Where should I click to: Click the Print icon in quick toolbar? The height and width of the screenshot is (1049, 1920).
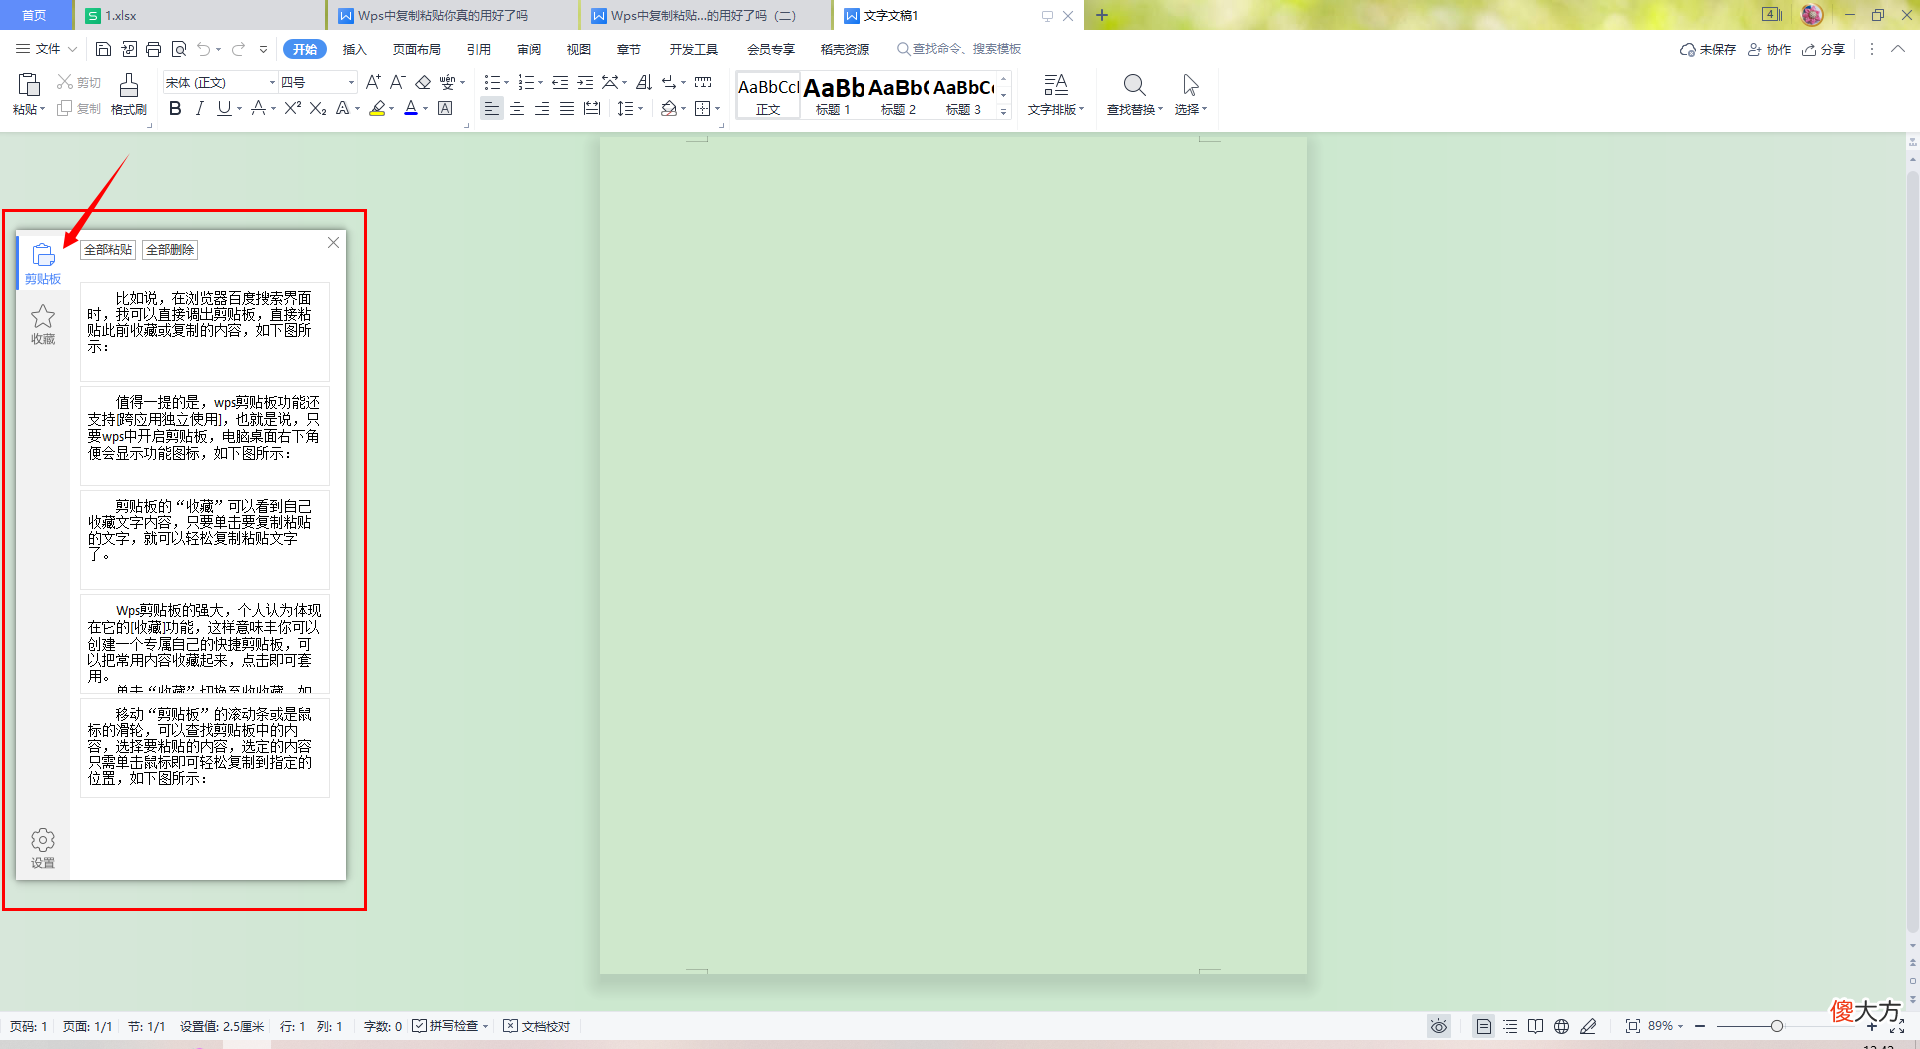click(x=153, y=49)
